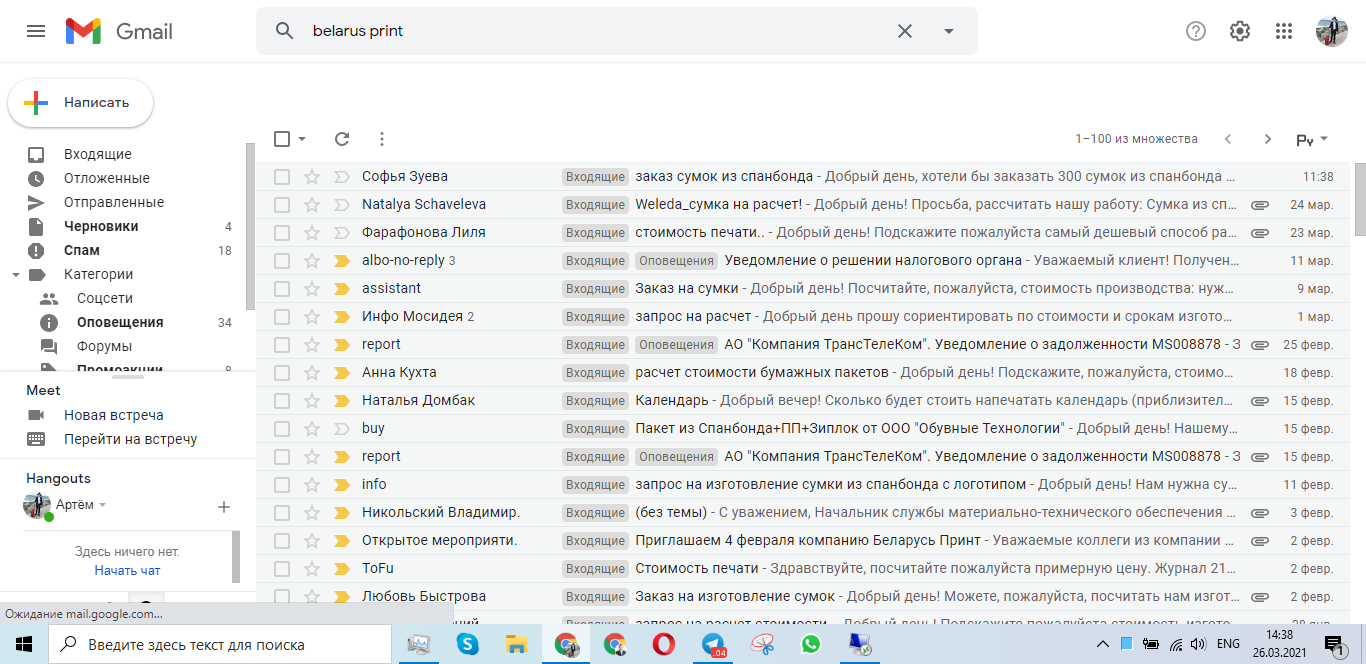The height and width of the screenshot is (664, 1366).
Task: Click Перейти на встречу
Action: click(131, 439)
